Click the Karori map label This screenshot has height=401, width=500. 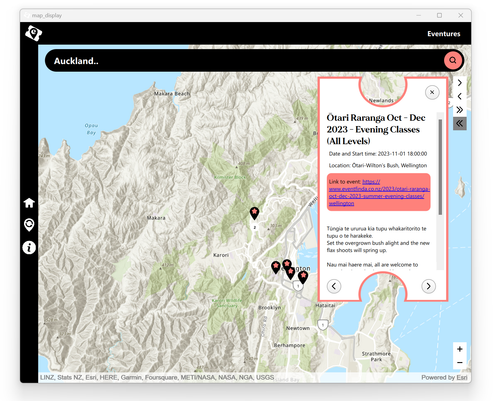(x=221, y=255)
